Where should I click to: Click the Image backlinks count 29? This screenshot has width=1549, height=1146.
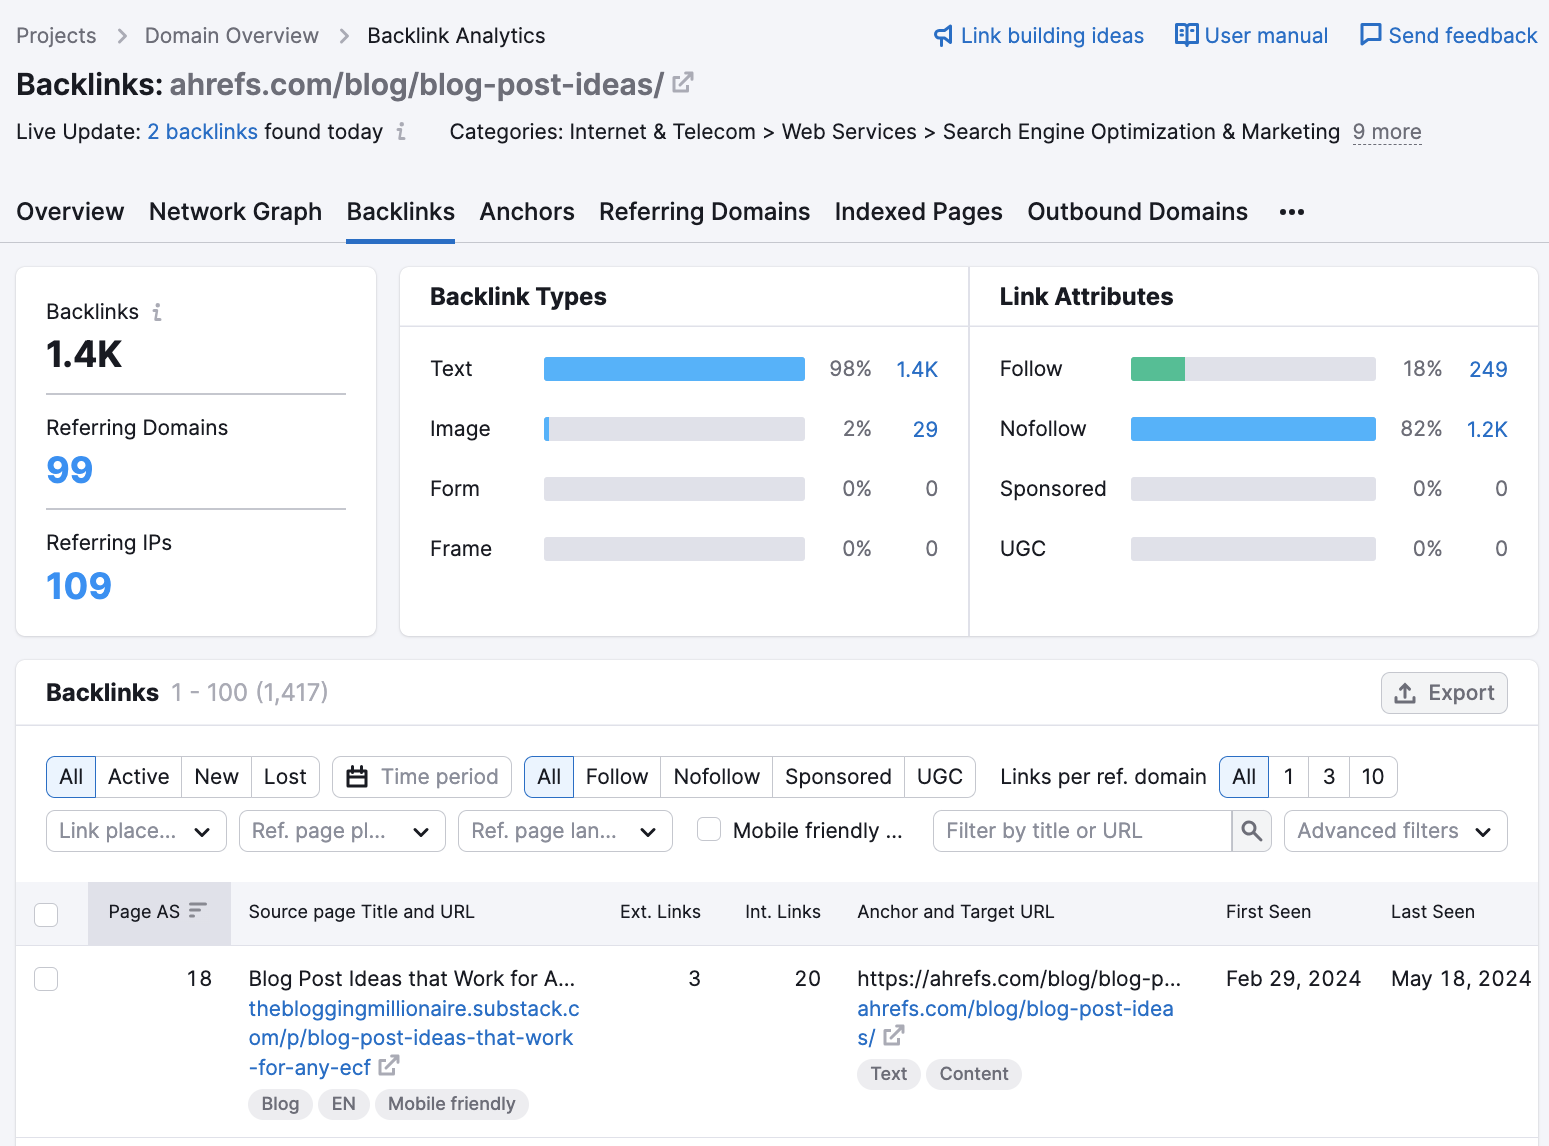click(925, 429)
